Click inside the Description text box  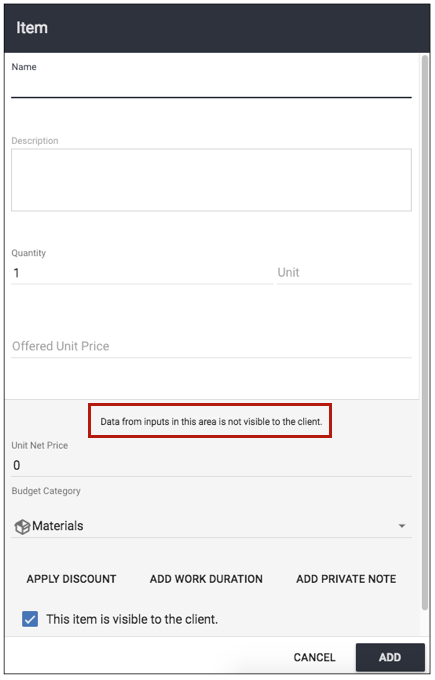pos(211,180)
